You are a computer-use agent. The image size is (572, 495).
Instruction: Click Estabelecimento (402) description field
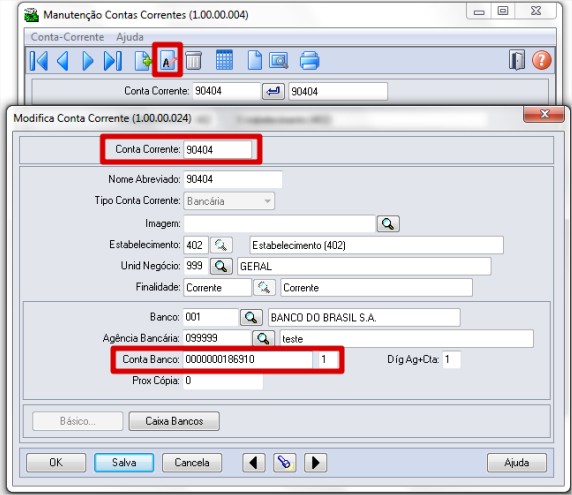click(376, 245)
